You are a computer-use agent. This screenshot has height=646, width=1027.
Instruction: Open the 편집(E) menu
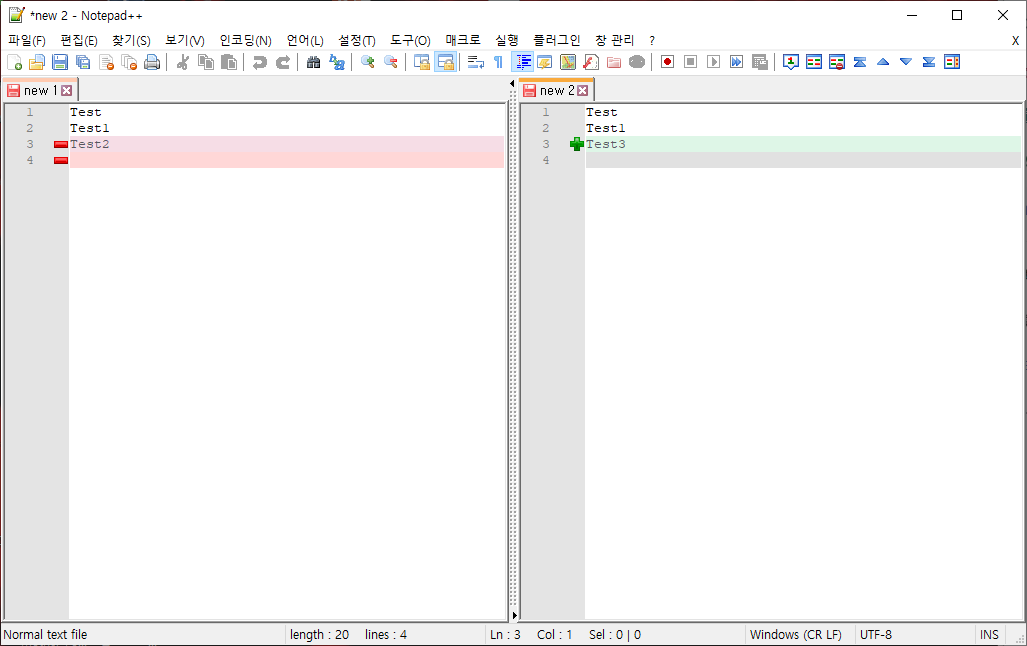(x=79, y=41)
